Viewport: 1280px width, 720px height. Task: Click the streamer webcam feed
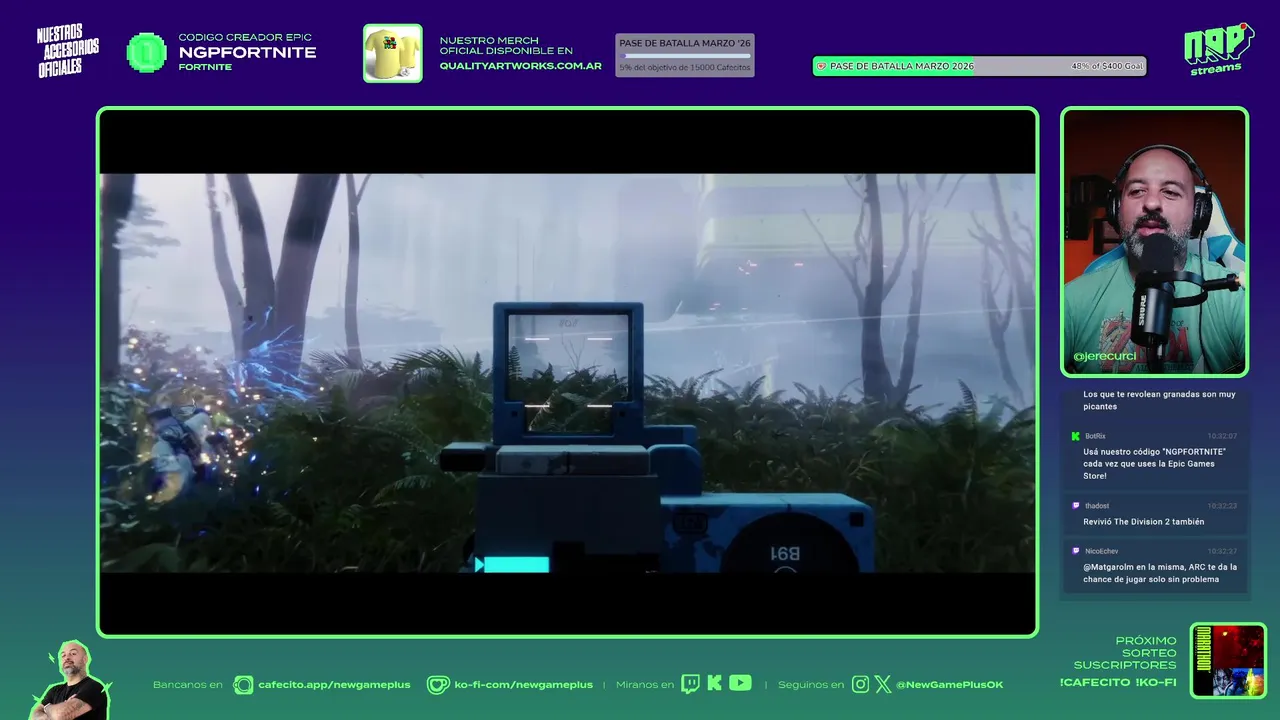1154,242
